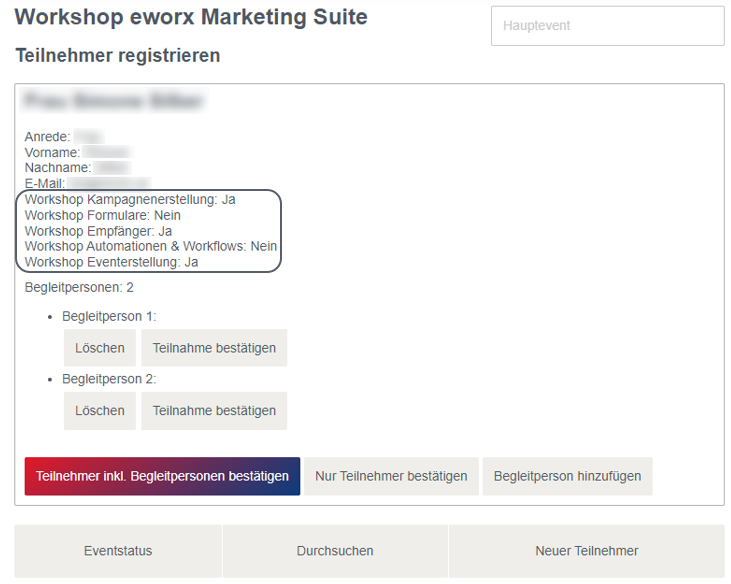The height and width of the screenshot is (584, 731).
Task: Click the Hauptevent input field
Action: coord(607,26)
